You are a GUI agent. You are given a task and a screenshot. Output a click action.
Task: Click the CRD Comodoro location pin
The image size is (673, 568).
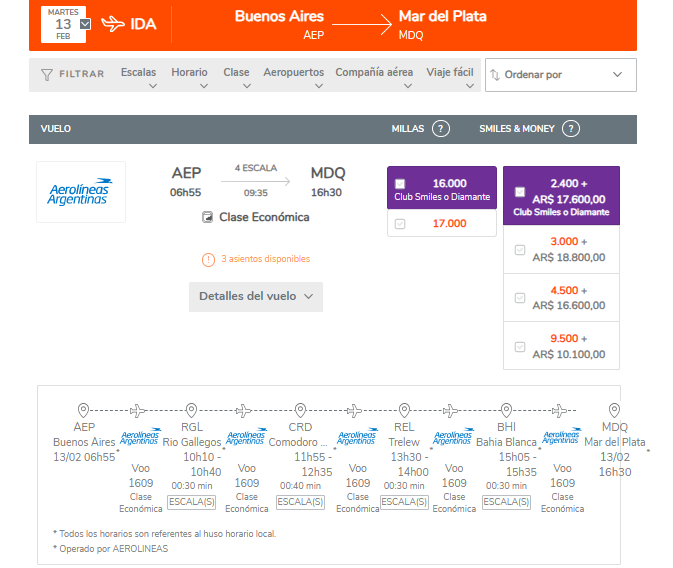pos(300,410)
